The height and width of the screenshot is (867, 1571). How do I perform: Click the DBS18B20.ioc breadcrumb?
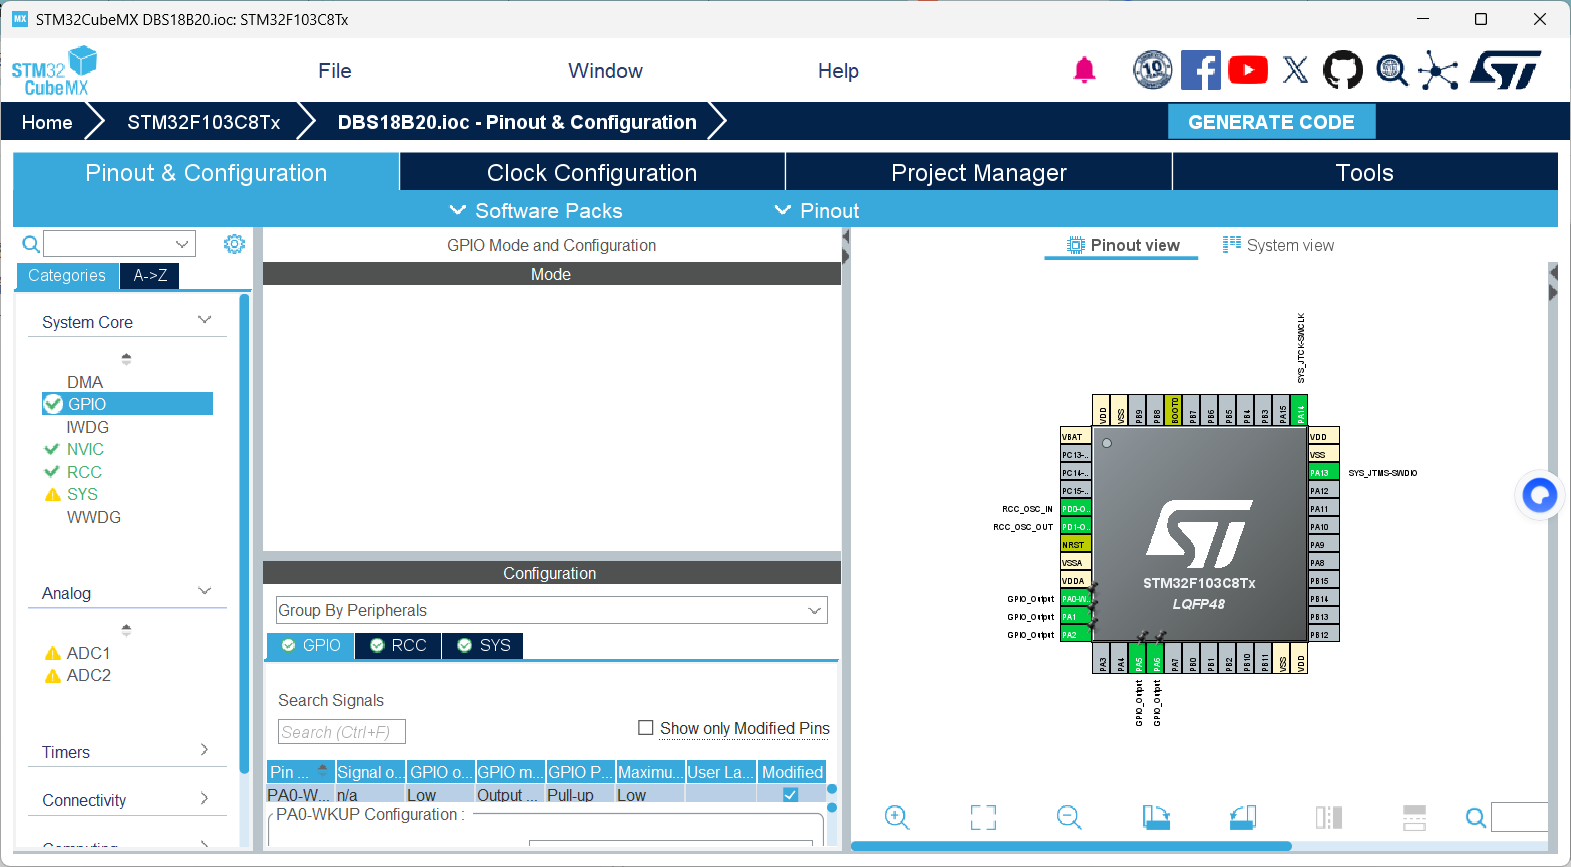point(517,122)
